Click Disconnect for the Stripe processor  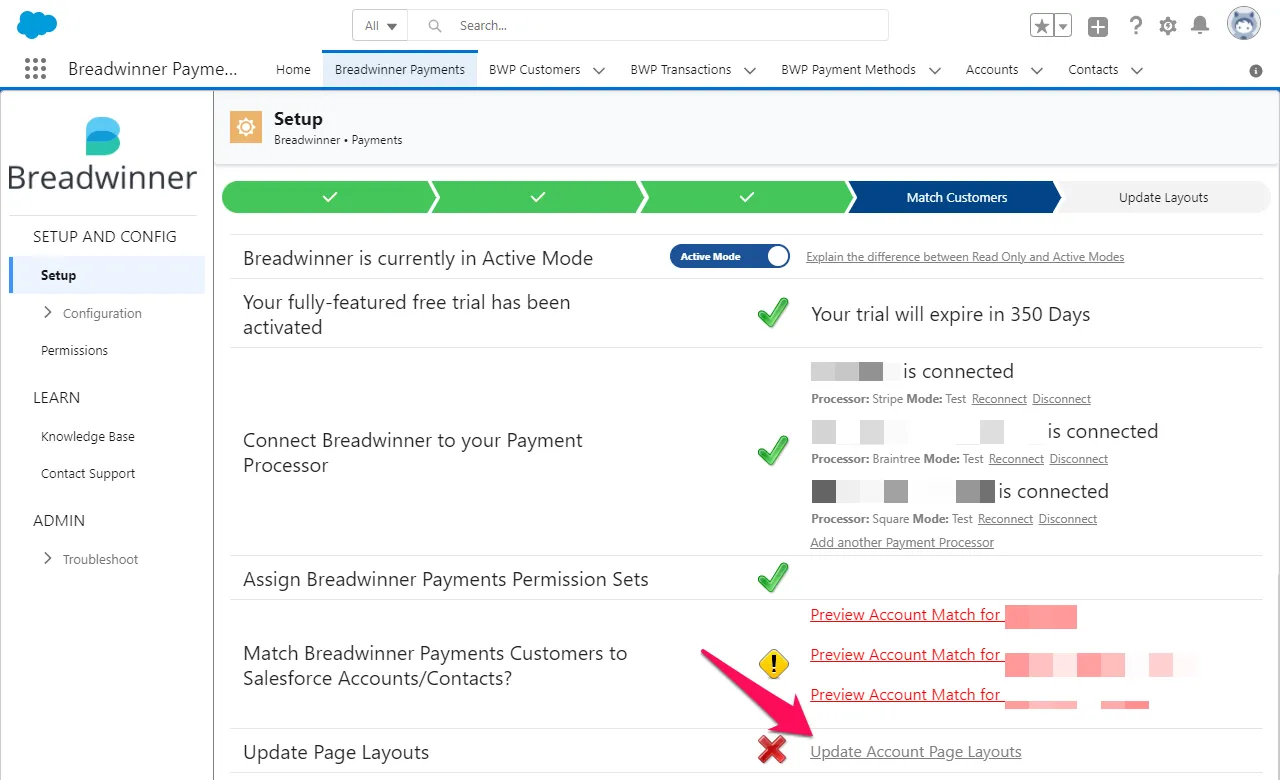click(1061, 399)
